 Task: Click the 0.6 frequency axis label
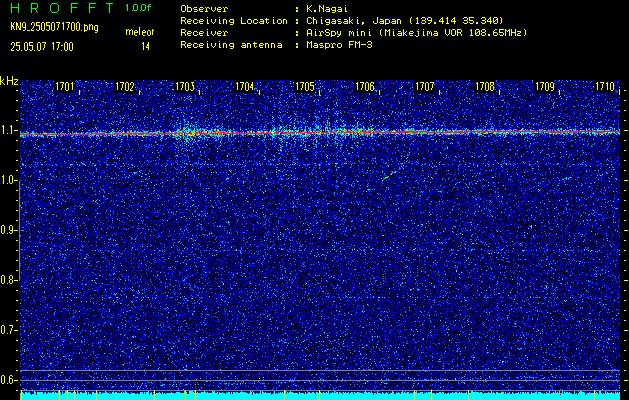7,380
